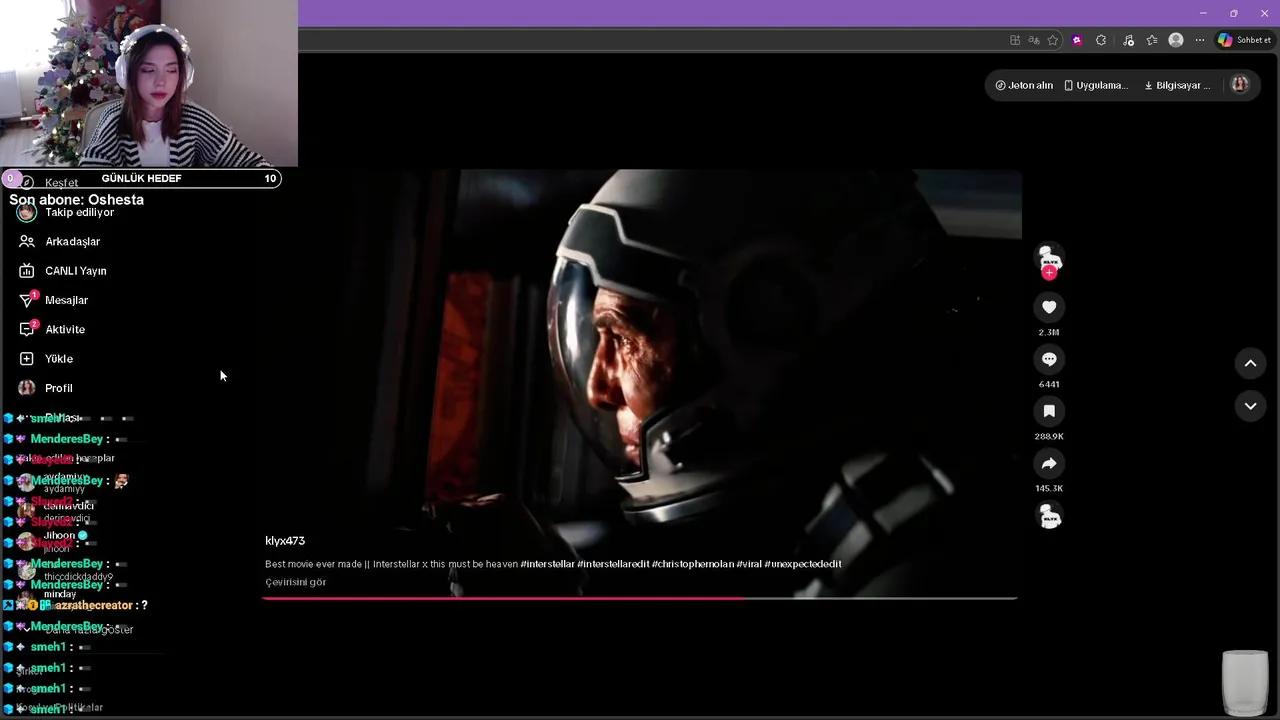Click the CANLI Yayın TV icon
Viewport: 1280px width, 720px height.
coord(27,271)
